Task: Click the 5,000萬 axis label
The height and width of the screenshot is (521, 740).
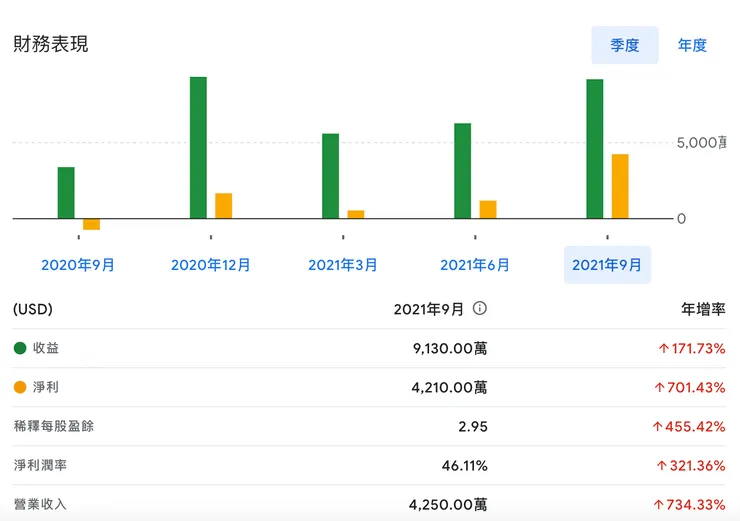Action: 702,143
